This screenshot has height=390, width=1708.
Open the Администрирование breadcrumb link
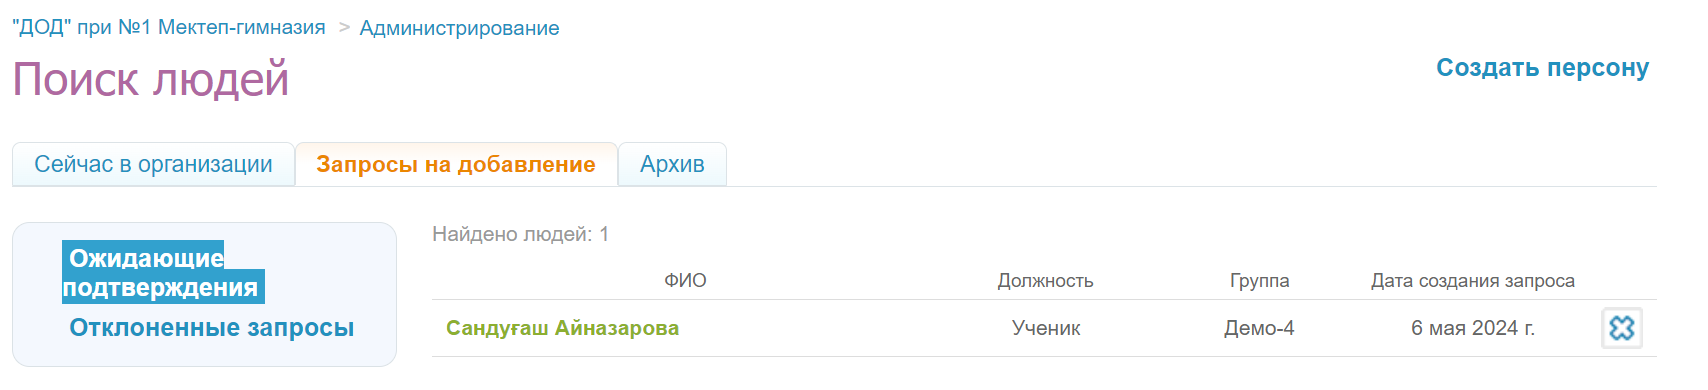point(459,28)
